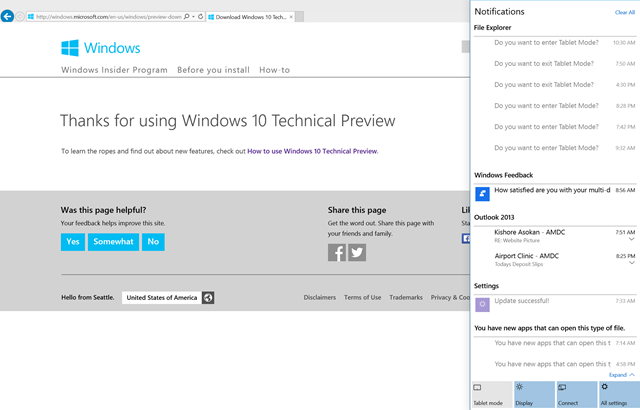
Task: Click the Settings notification group header
Action: click(486, 286)
